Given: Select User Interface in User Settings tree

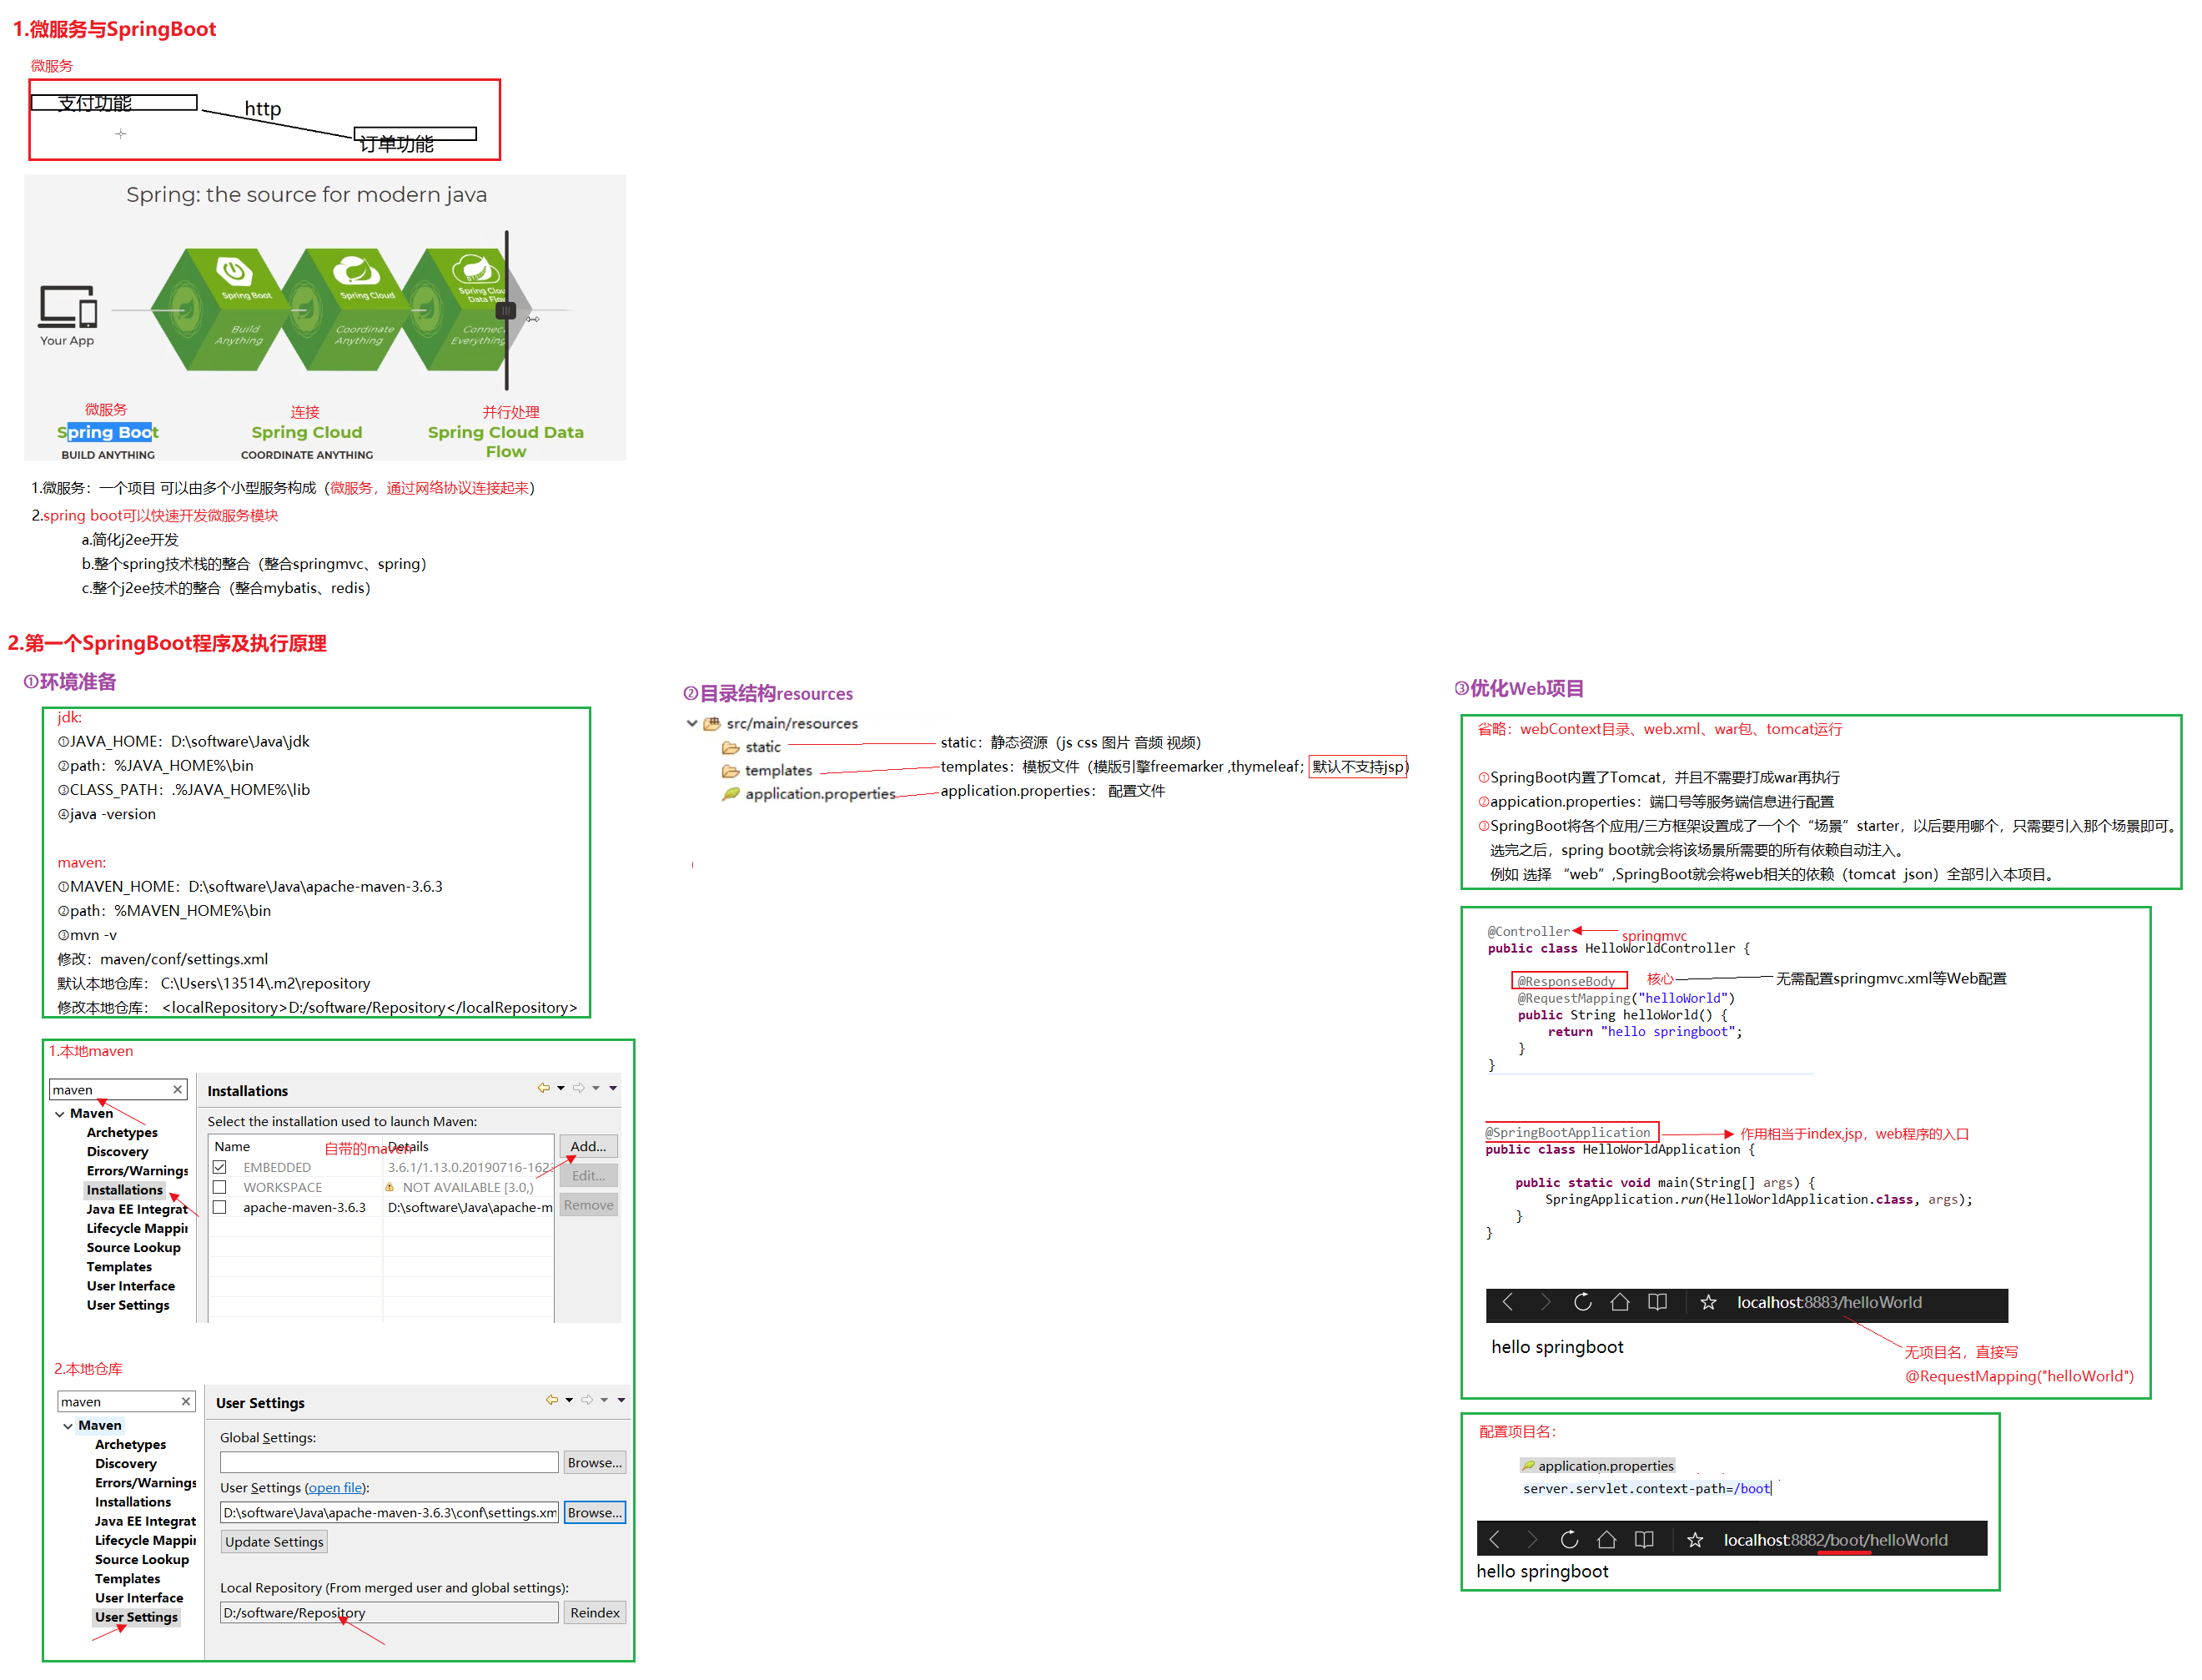Looking at the screenshot, I should (139, 1598).
